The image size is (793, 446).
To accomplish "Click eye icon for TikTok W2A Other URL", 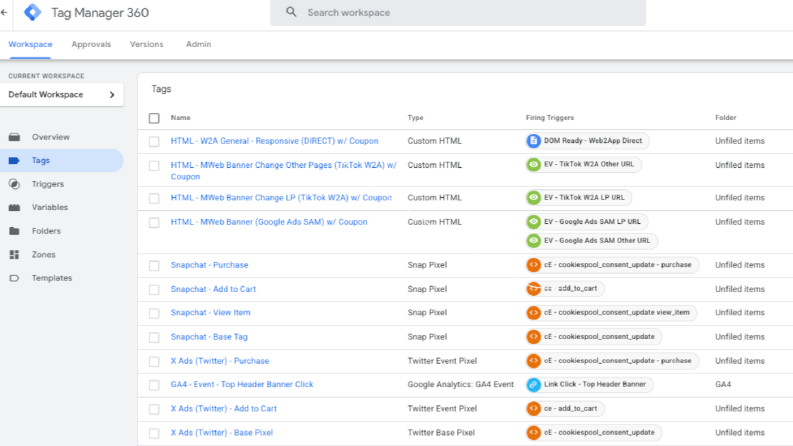I will pyautogui.click(x=534, y=164).
